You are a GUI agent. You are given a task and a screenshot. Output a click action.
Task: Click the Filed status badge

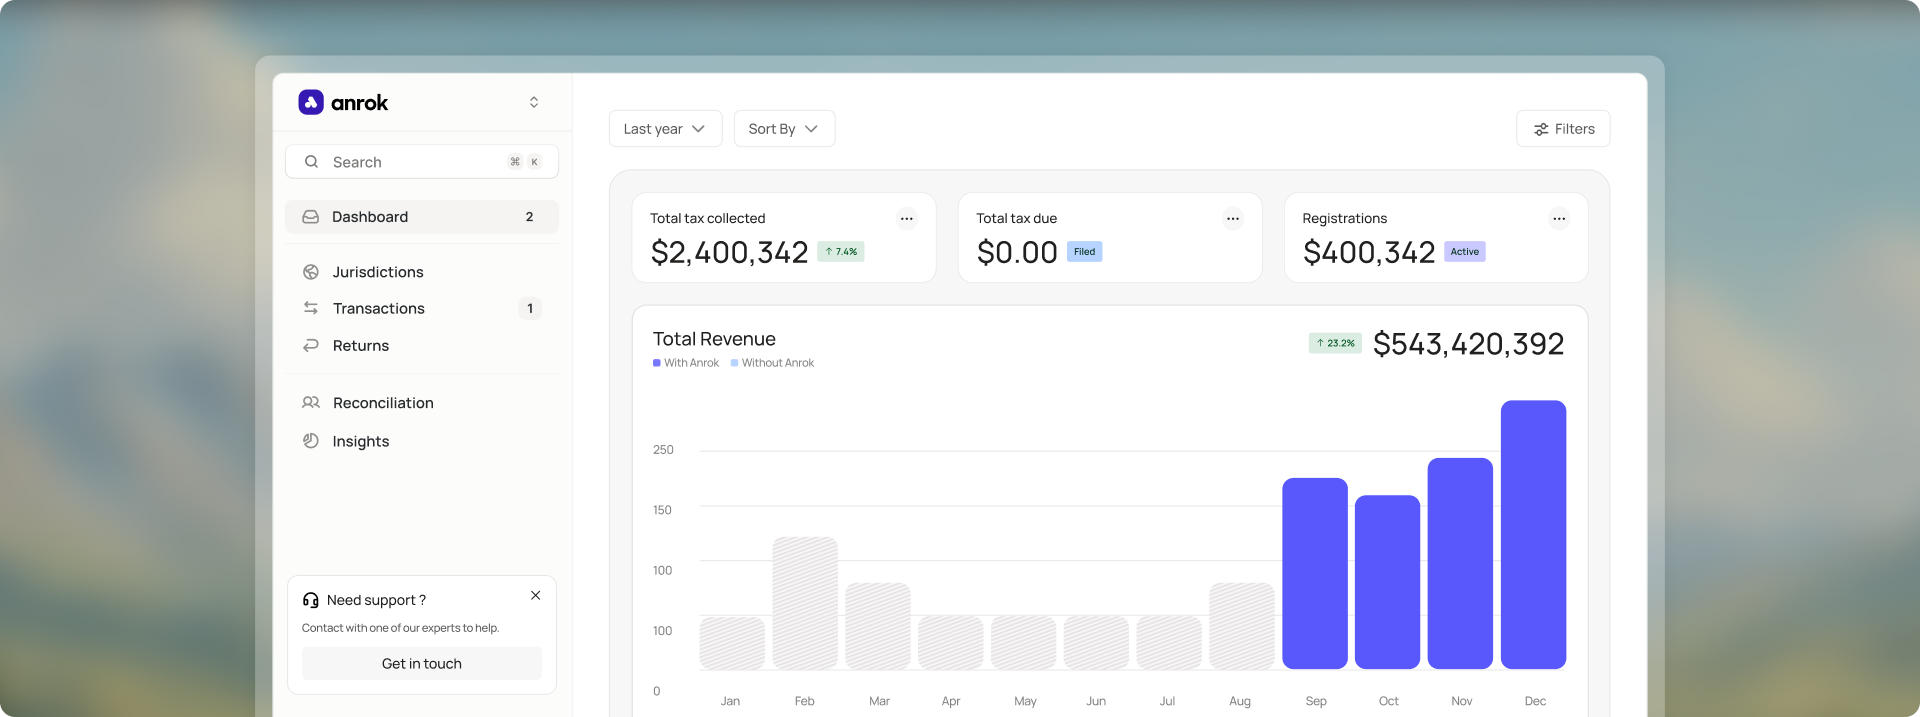[x=1085, y=252]
